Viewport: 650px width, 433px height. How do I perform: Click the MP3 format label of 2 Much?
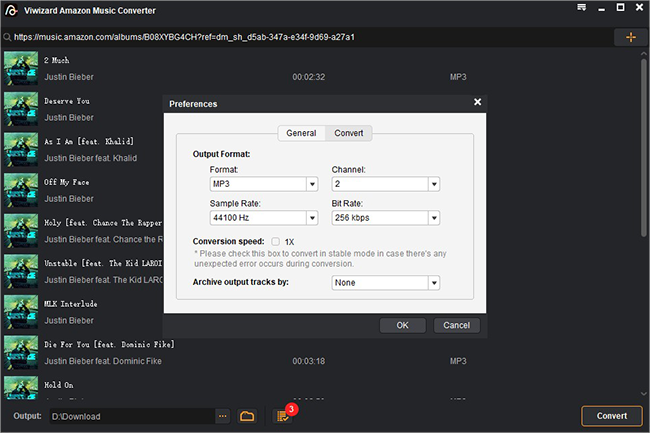(458, 77)
